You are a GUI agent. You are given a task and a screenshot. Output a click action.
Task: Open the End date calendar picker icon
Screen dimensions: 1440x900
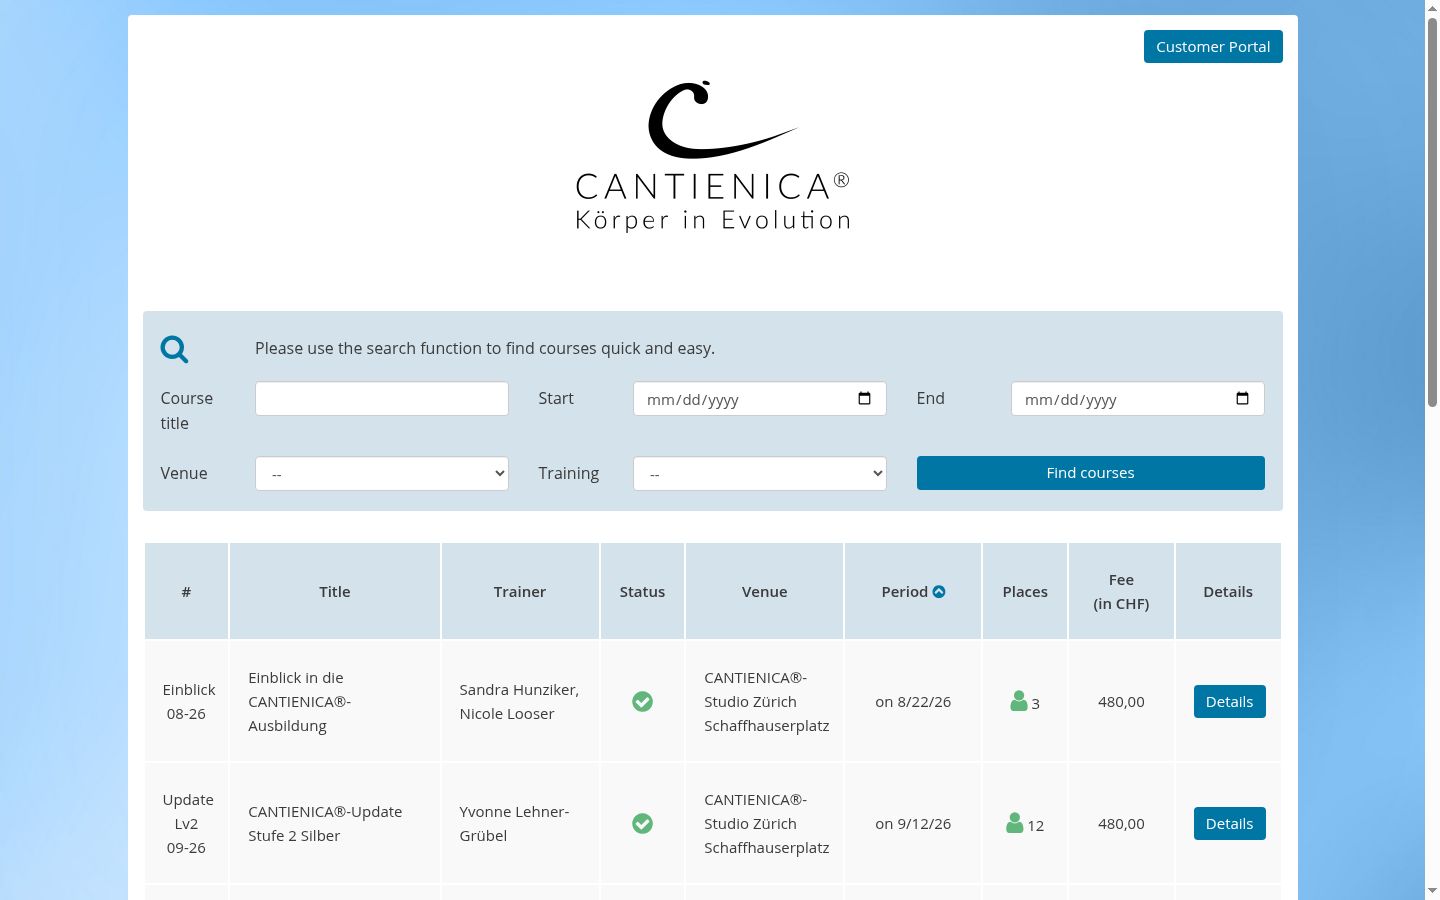click(1243, 398)
